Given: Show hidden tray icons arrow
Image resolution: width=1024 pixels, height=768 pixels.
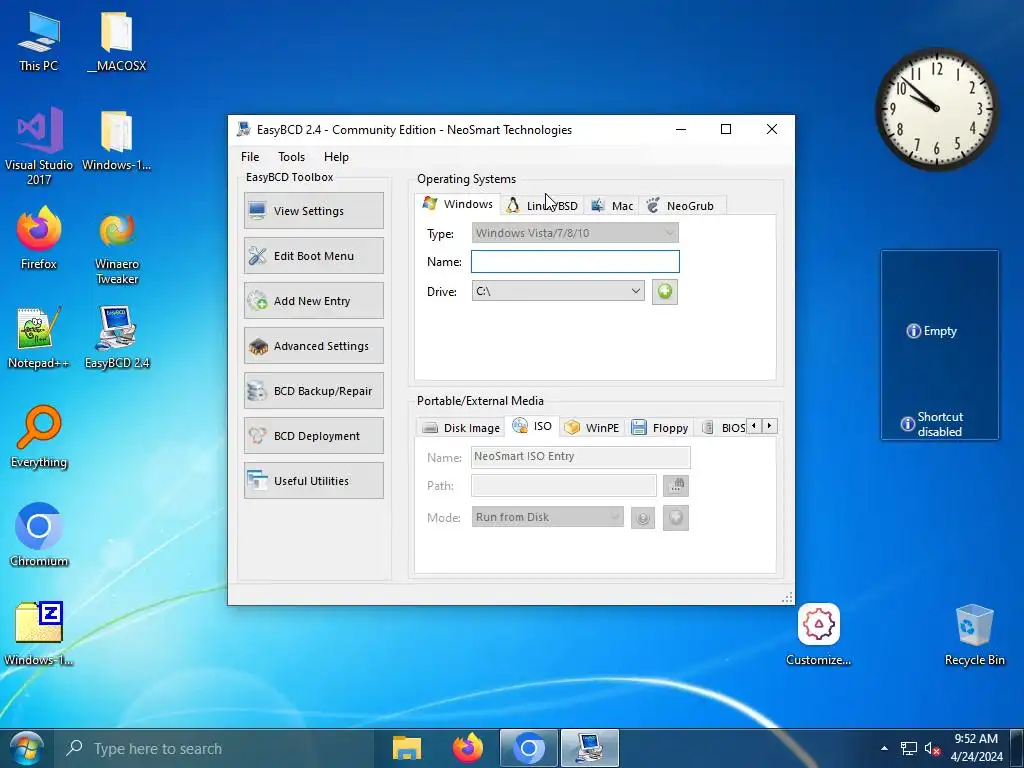Looking at the screenshot, I should 884,748.
